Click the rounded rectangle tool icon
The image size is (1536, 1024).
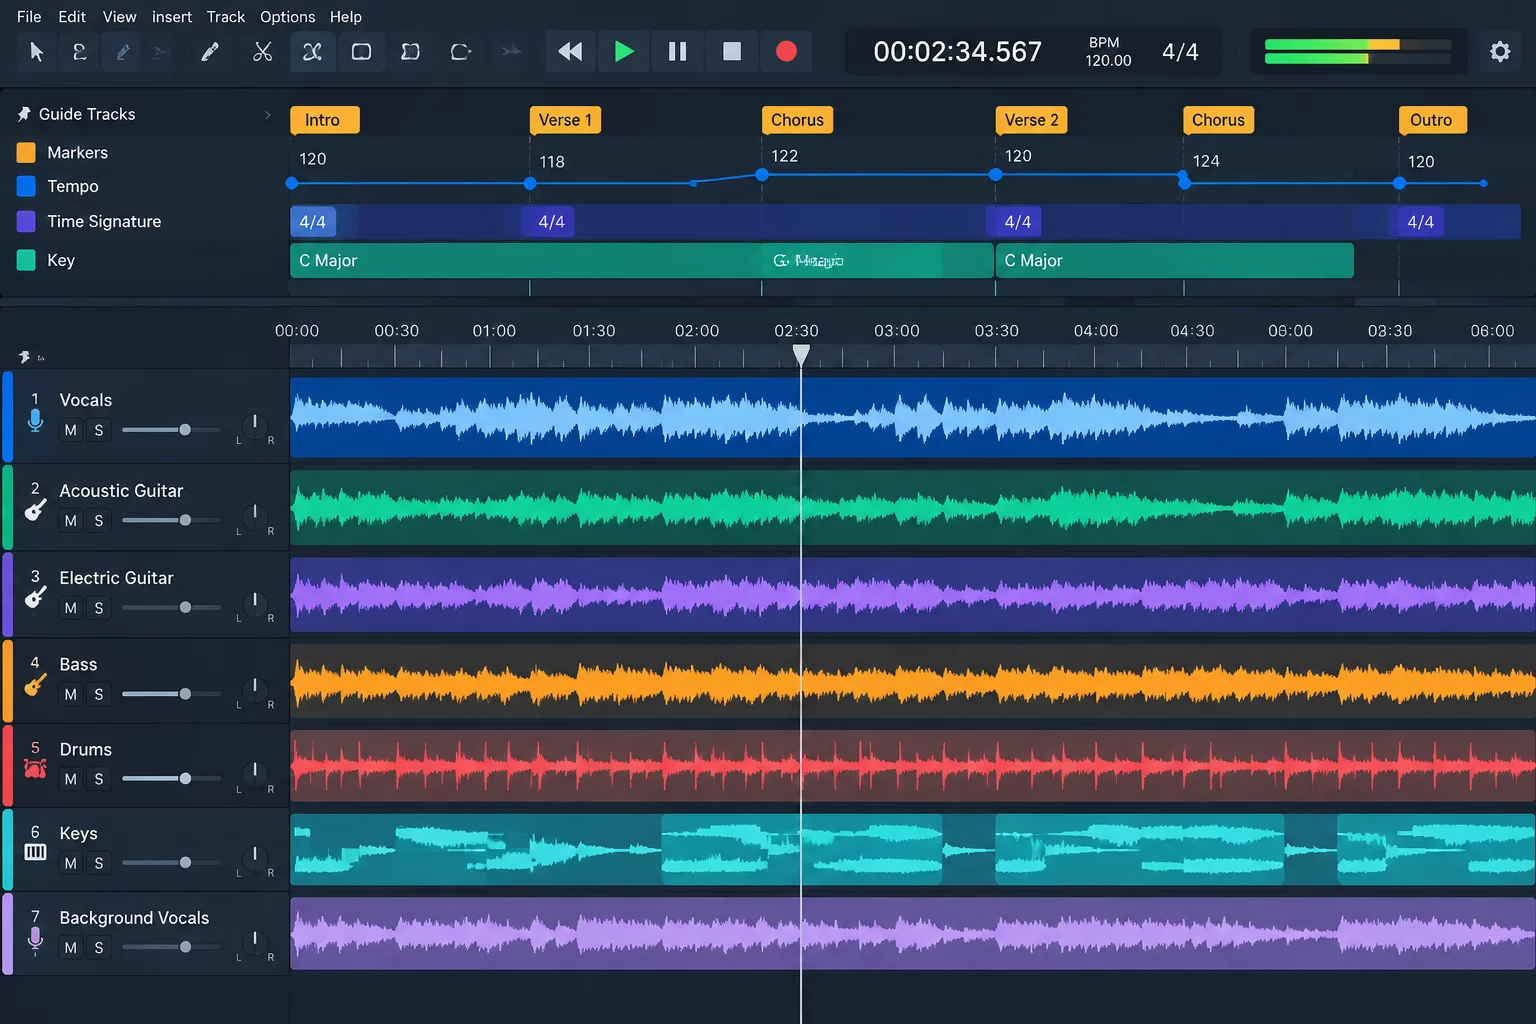click(361, 51)
